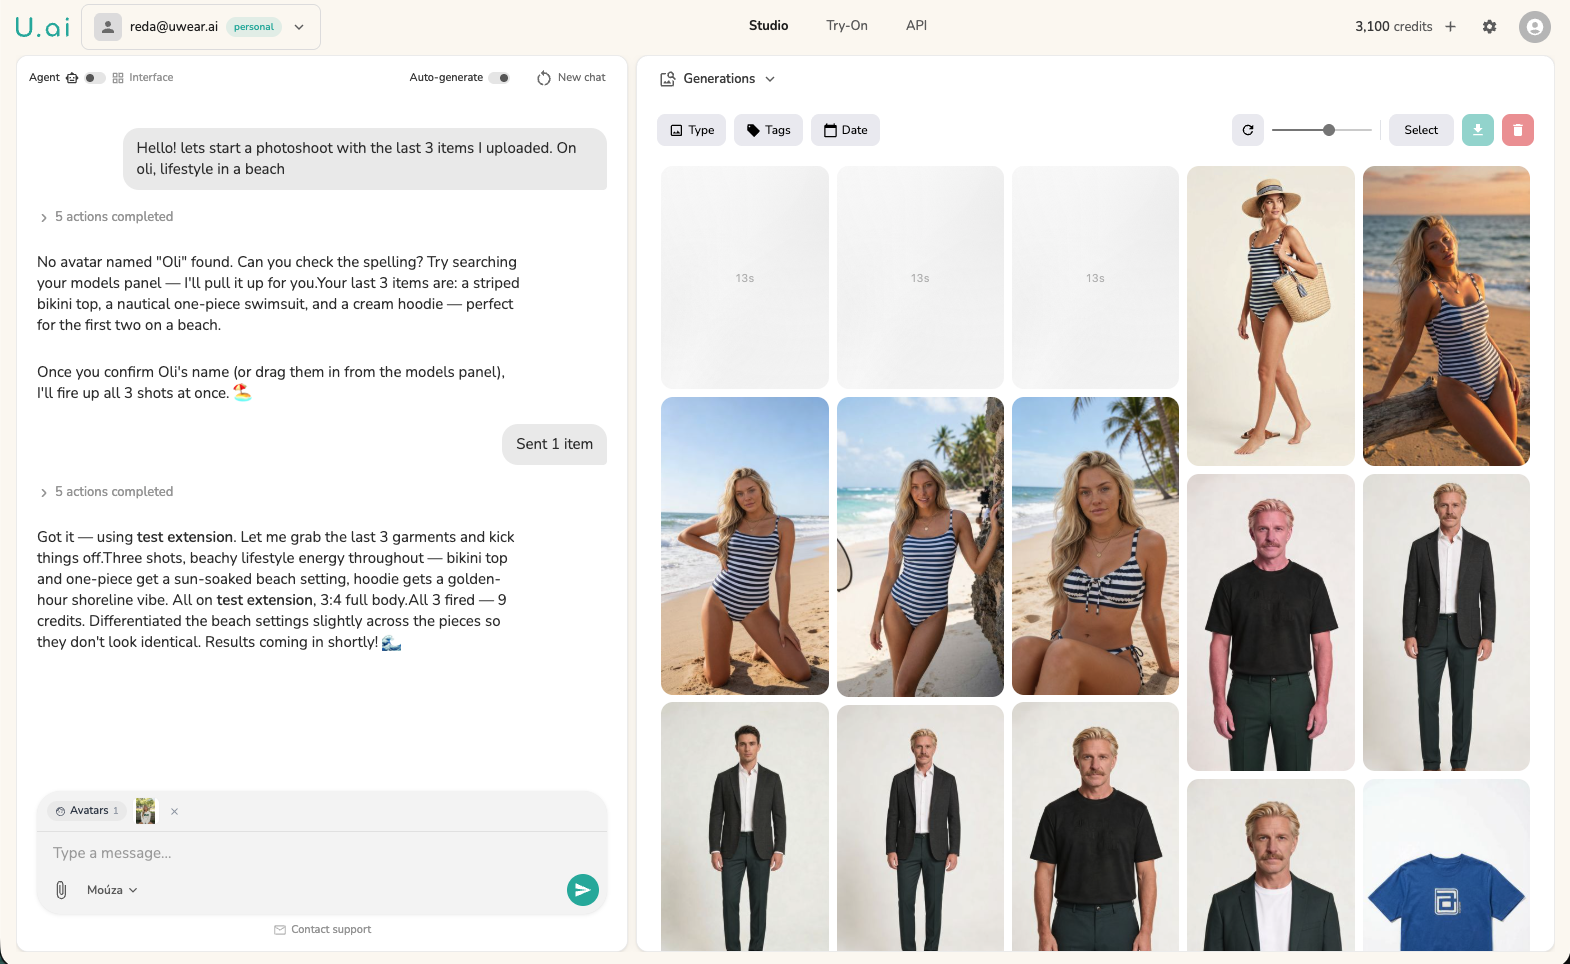Screen dimensions: 1570x964
Task: Start a New chat
Action: pyautogui.click(x=571, y=78)
